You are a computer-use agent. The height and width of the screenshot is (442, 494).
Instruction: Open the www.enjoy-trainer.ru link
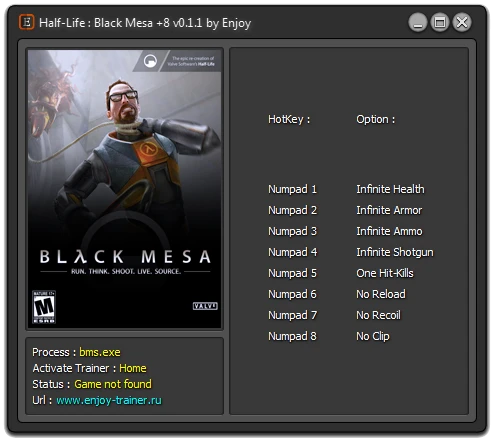pyautogui.click(x=109, y=400)
